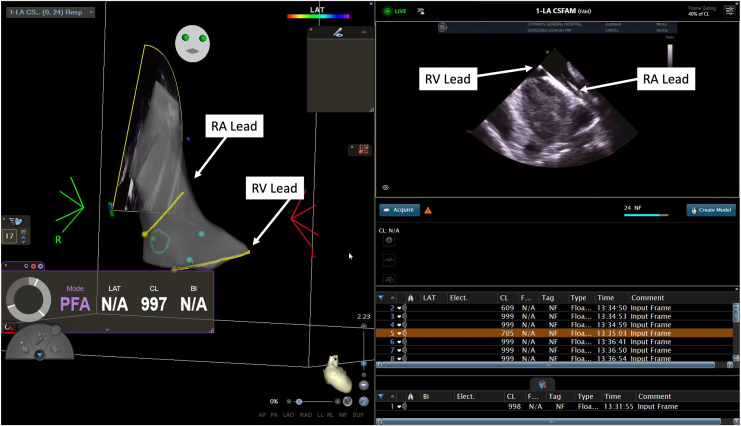Click the circular ablation progress ring
The width and height of the screenshot is (741, 426).
(x=28, y=300)
